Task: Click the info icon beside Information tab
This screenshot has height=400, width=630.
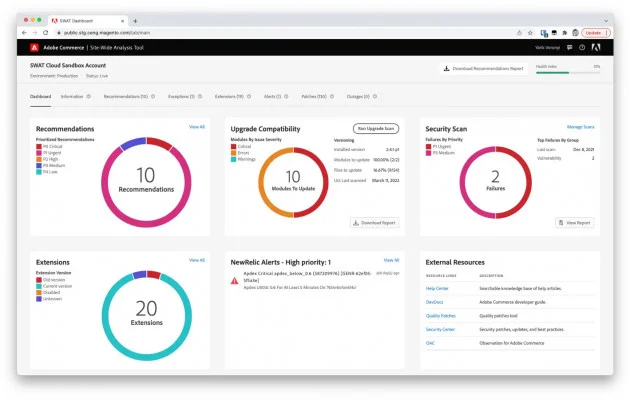Action: click(x=89, y=97)
